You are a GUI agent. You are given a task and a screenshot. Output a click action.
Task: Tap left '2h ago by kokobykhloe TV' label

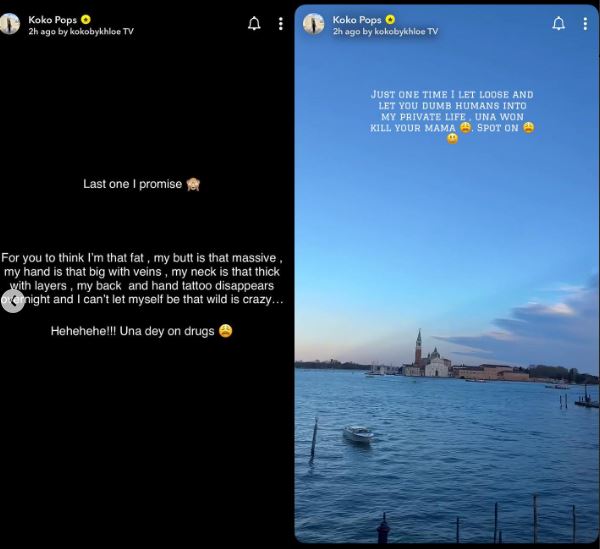coord(81,31)
